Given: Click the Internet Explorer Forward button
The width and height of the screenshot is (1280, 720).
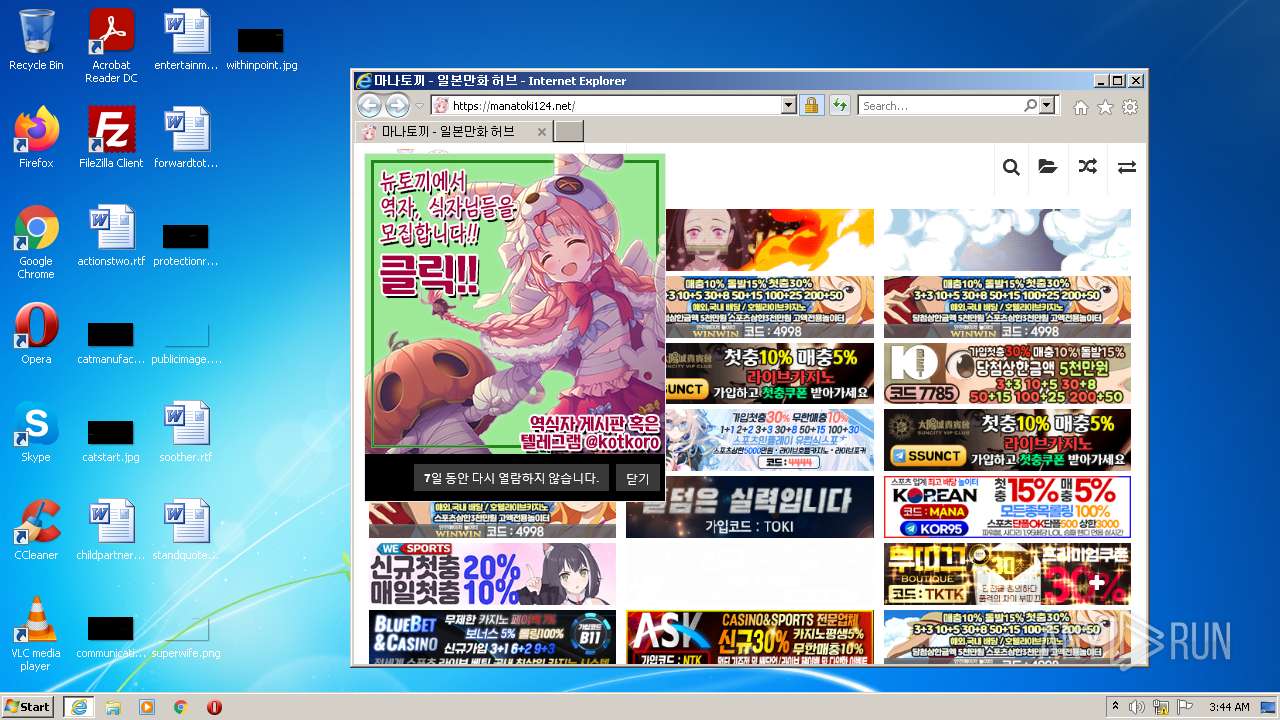Looking at the screenshot, I should pyautogui.click(x=397, y=105).
